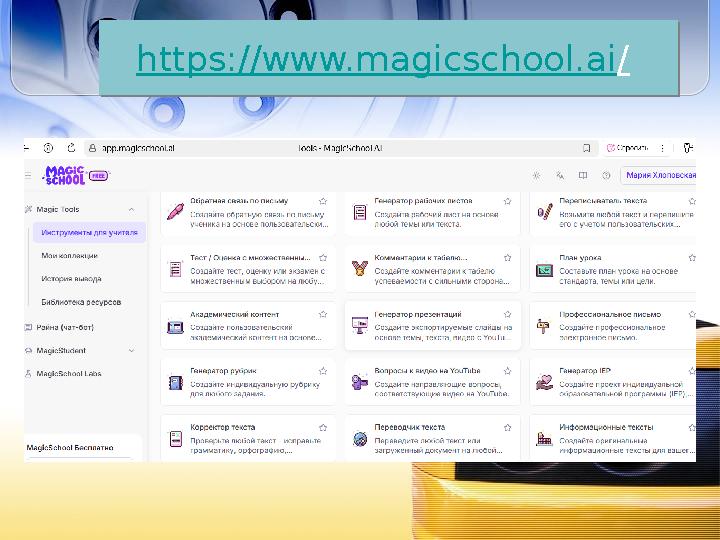Click the globe icon for Переводчик текста

(x=360, y=439)
